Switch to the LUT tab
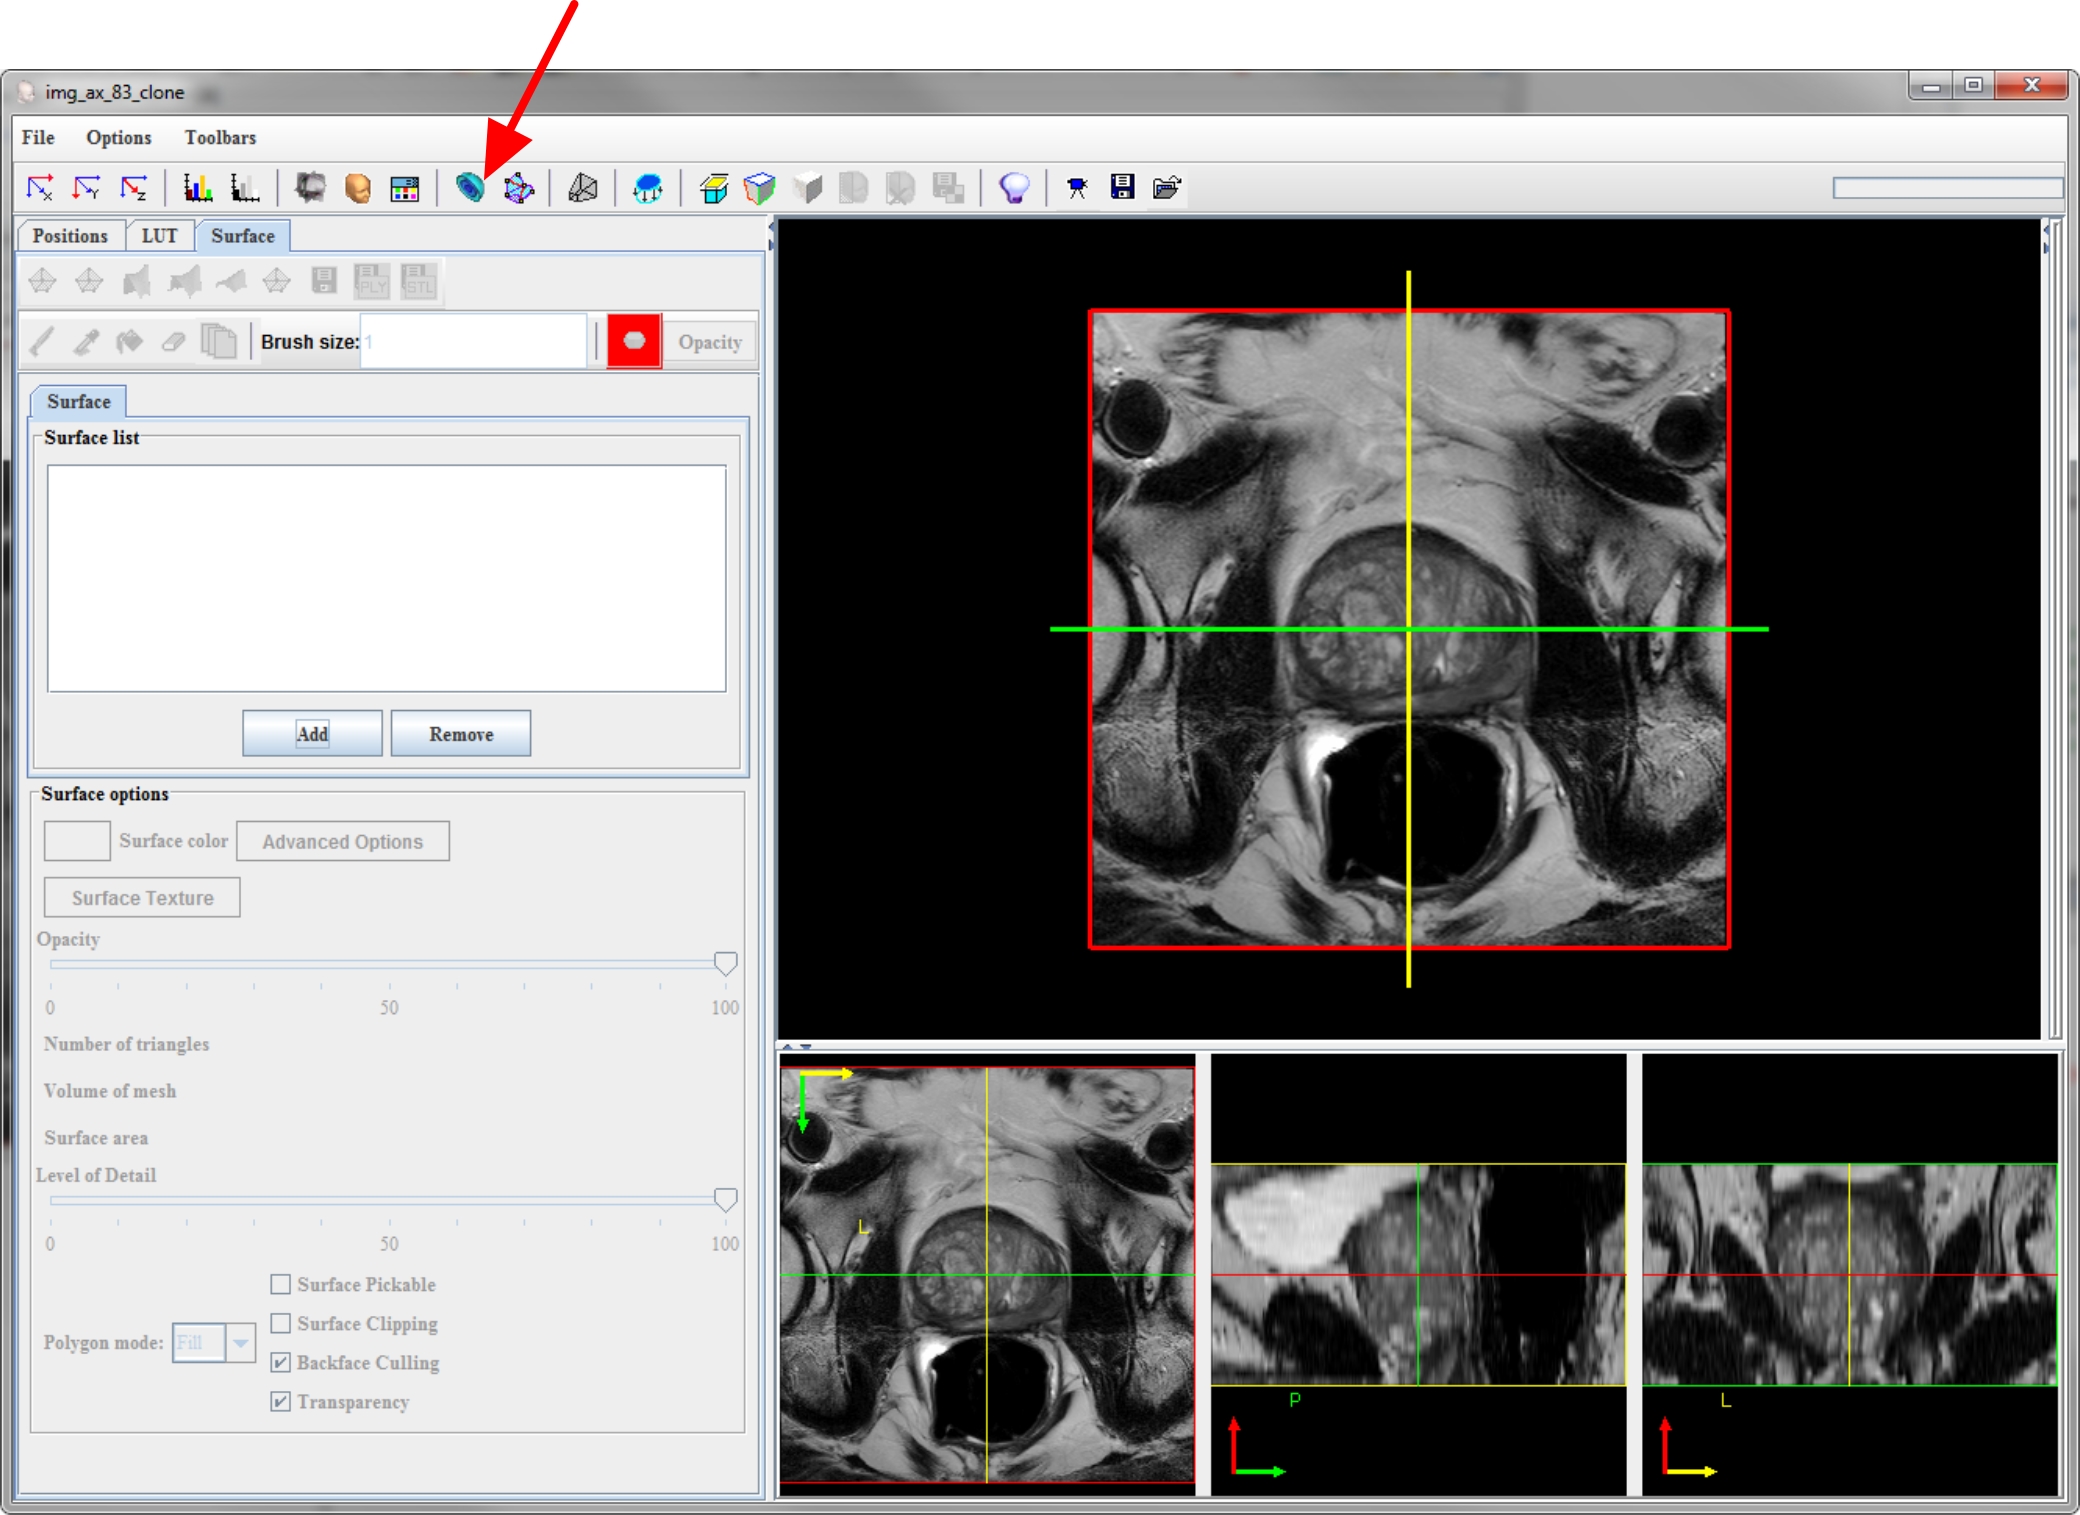Image resolution: width=2080 pixels, height=1515 pixels. point(159,236)
